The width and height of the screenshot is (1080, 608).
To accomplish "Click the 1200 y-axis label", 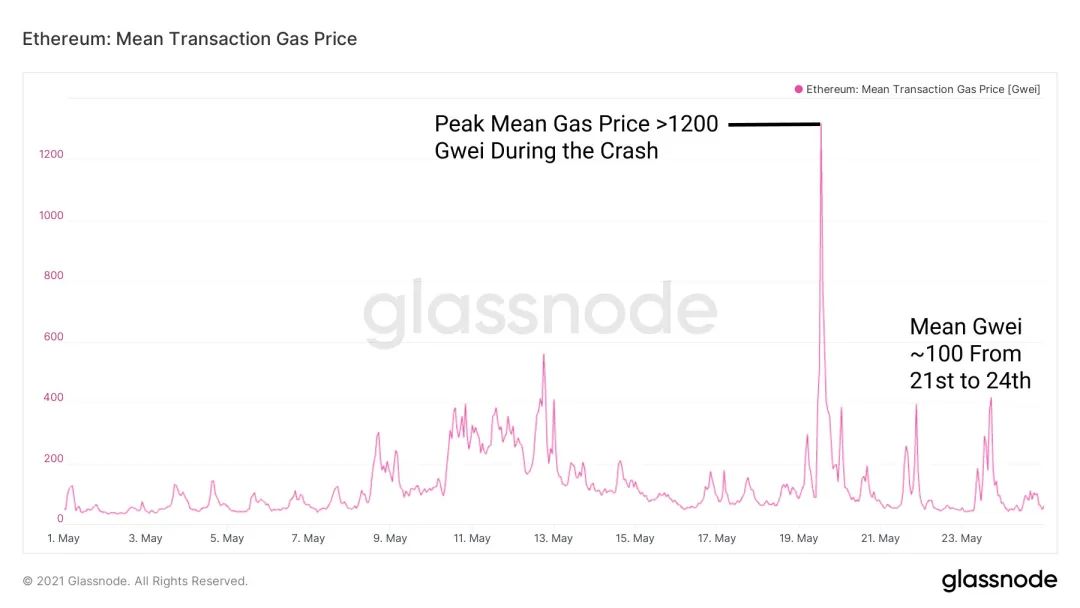I will coord(52,155).
